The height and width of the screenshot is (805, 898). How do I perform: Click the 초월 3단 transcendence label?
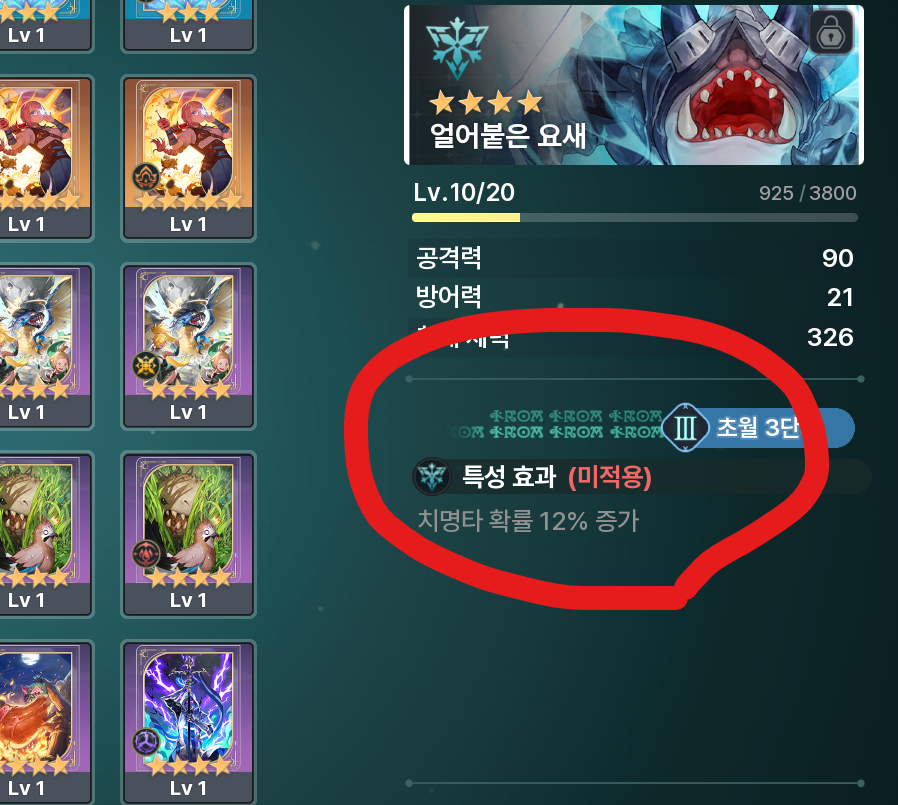(757, 427)
